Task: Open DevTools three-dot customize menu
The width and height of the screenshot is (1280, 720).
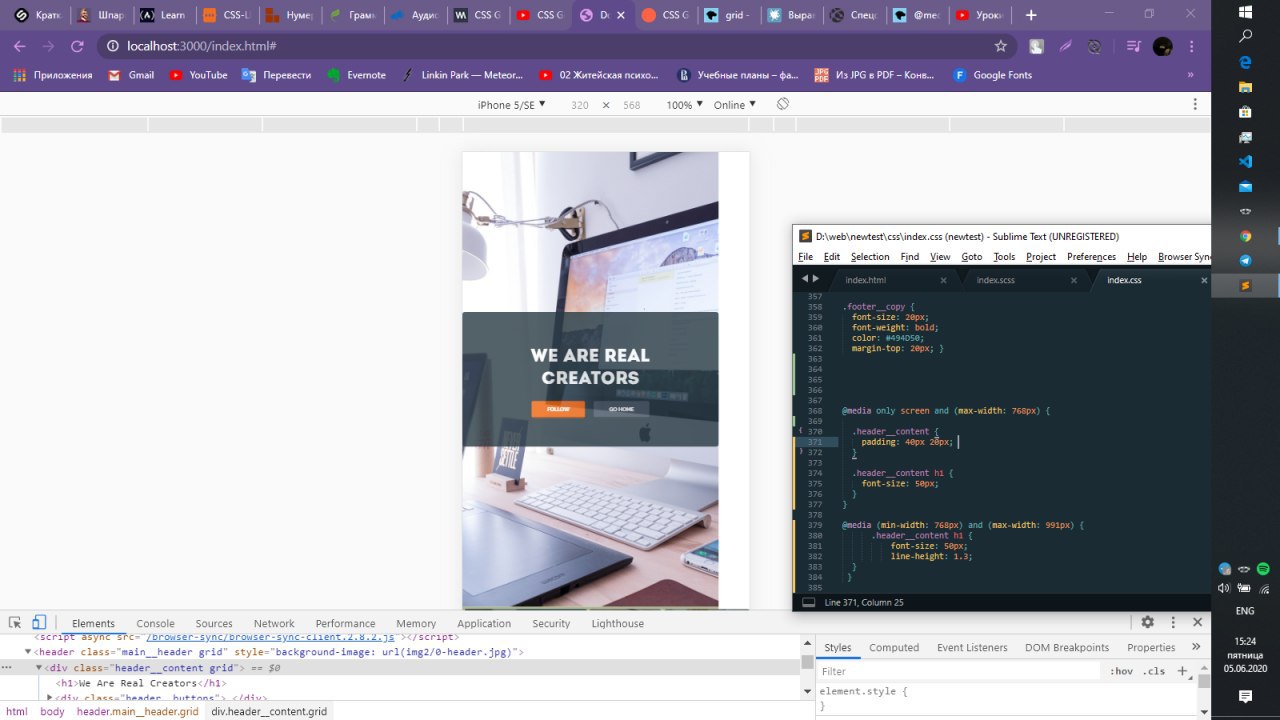Action: coord(1173,622)
